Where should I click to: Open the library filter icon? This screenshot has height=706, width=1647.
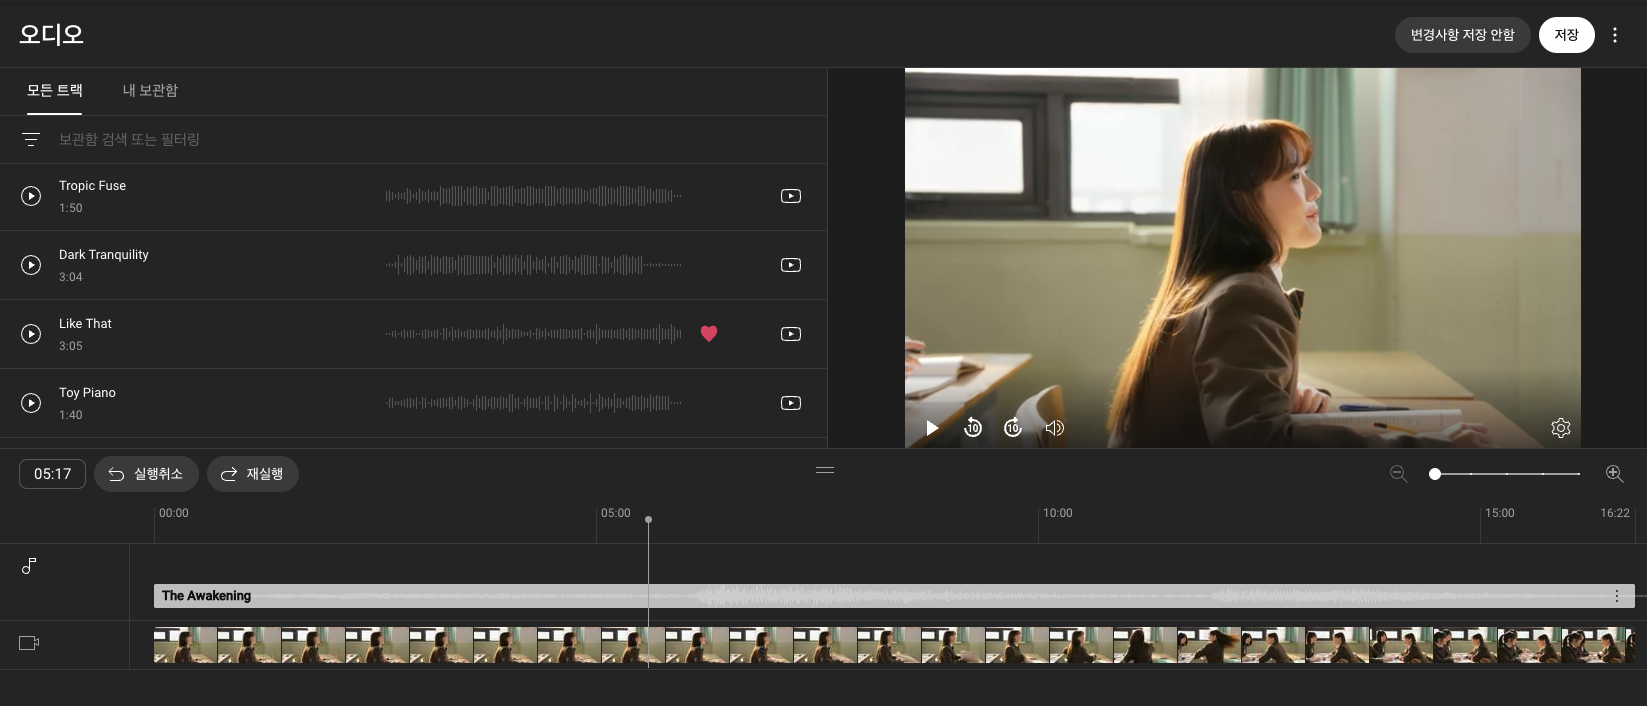31,140
